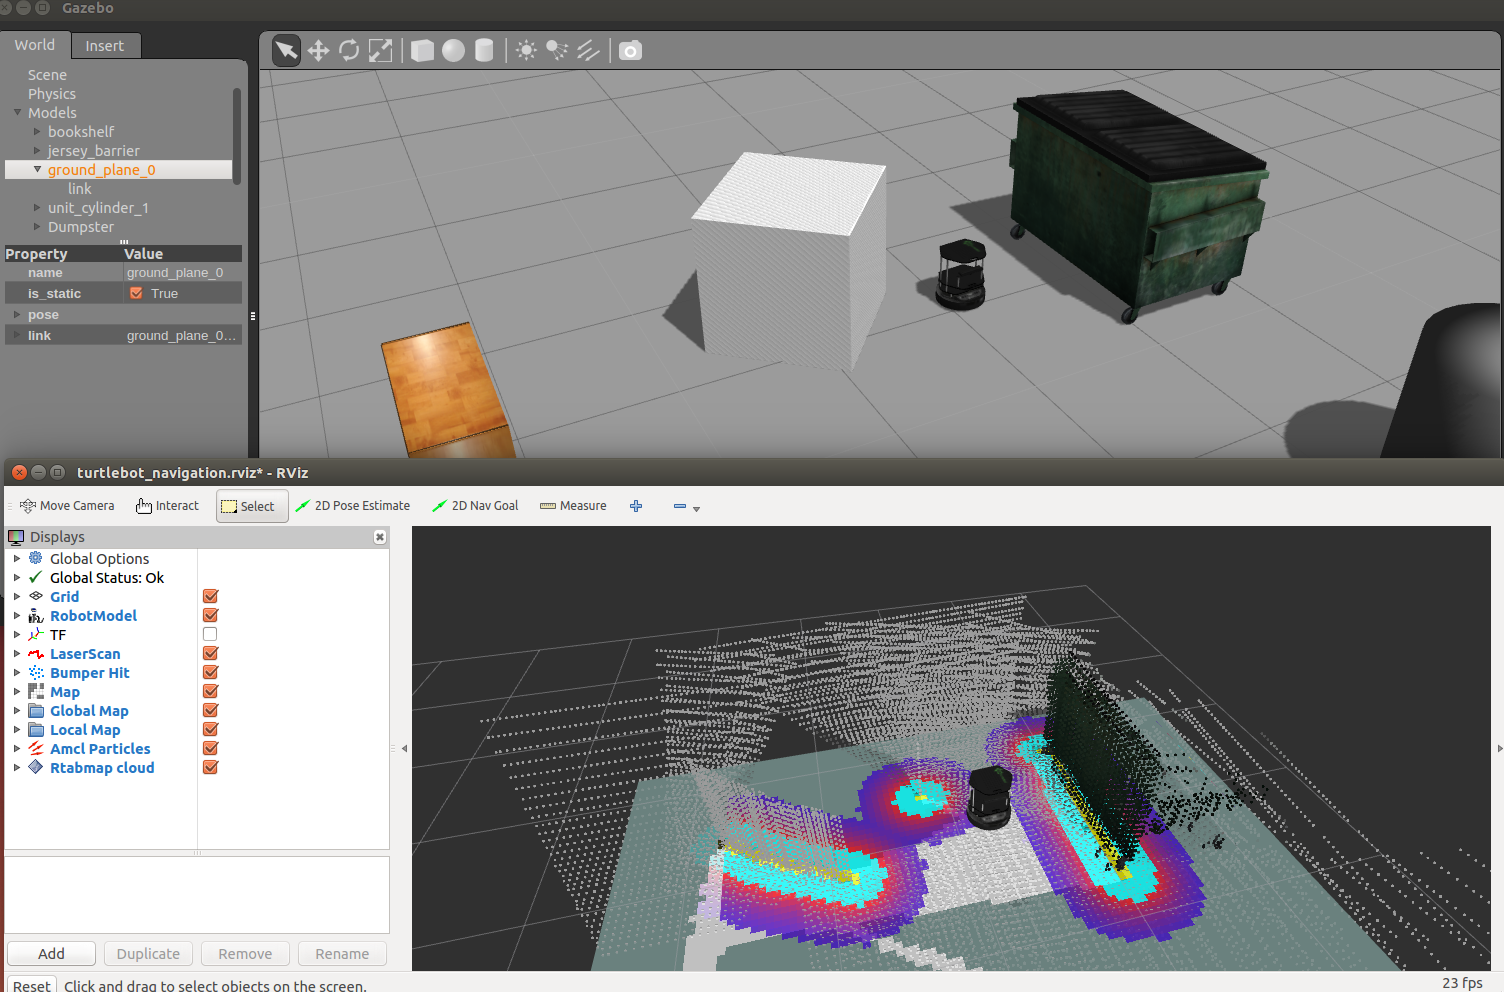Choose Move Camera tool in RViz
Viewport: 1504px width, 992px height.
pos(67,506)
